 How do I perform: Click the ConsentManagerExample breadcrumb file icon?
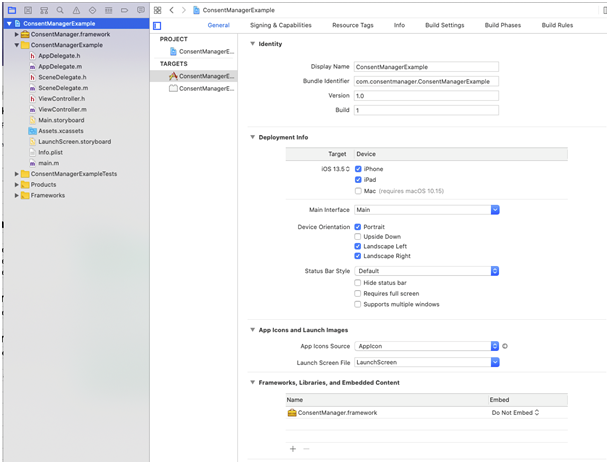click(197, 10)
